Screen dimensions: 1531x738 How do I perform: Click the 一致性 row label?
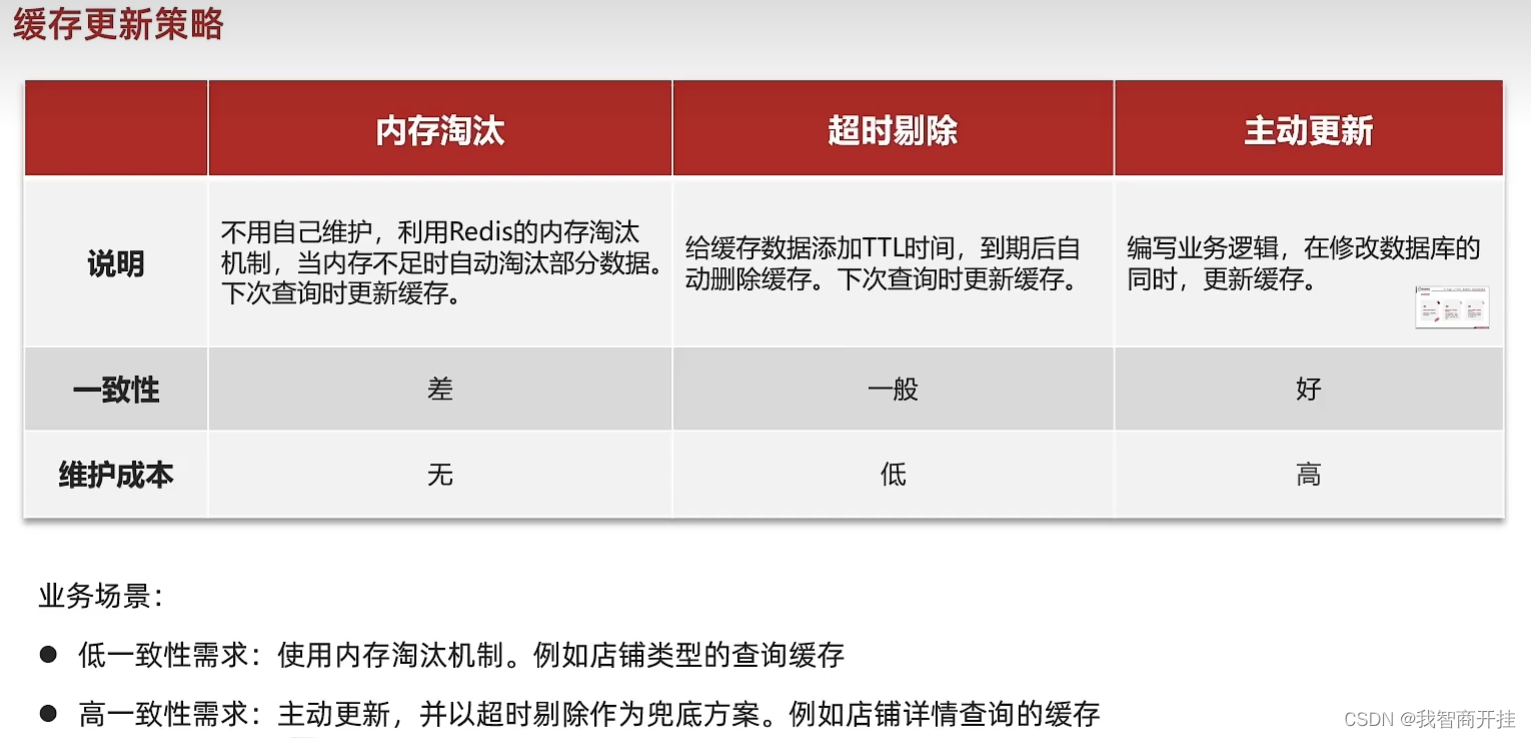click(116, 389)
